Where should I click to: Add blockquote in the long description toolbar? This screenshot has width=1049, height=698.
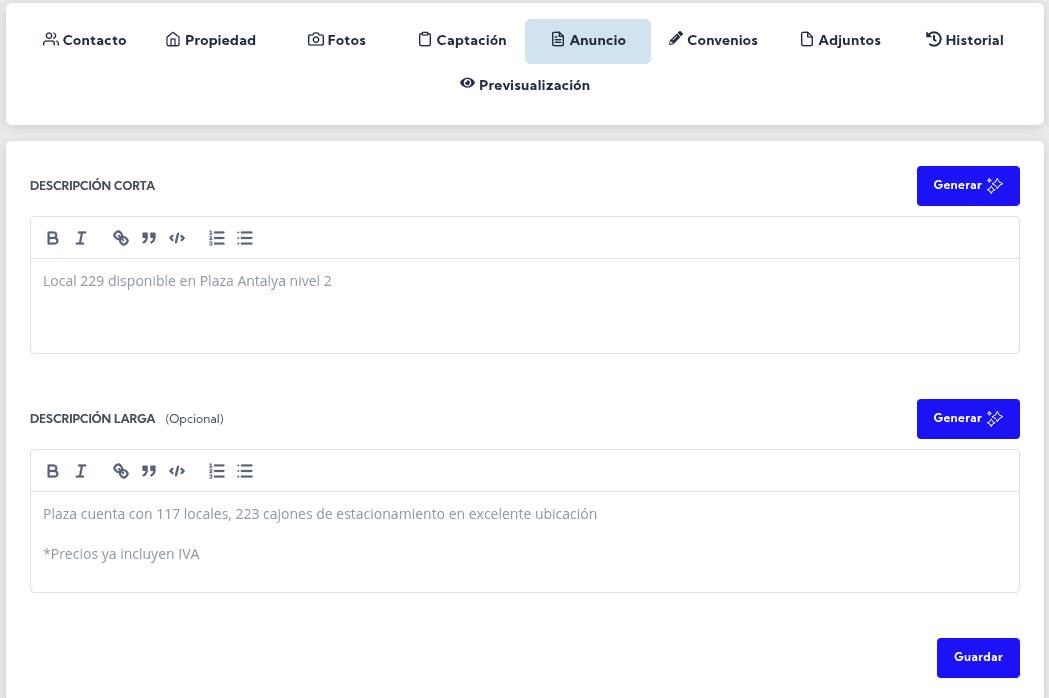(x=149, y=471)
